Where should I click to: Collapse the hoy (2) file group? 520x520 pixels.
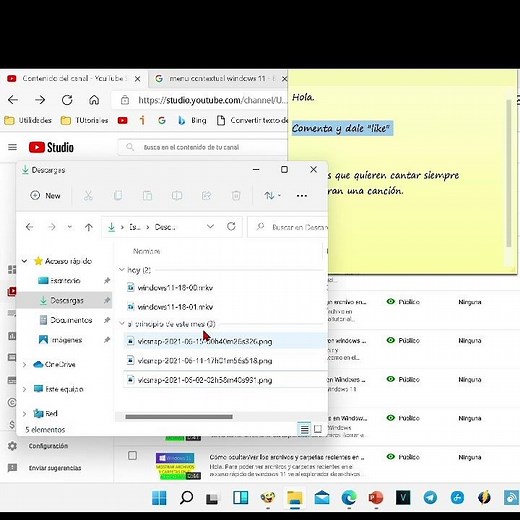coord(122,270)
